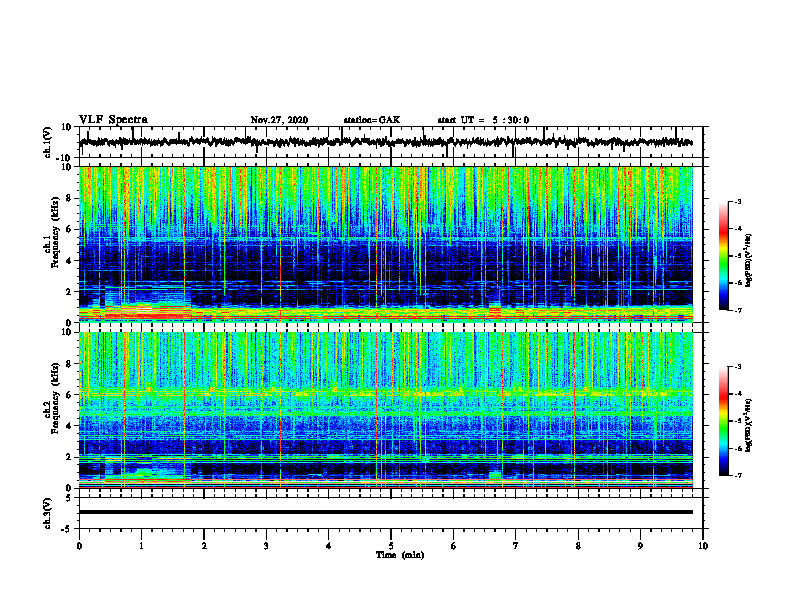Screen dimensions: 792x612
Task: Click the ch.2 color bar units label
Action: 749,425
